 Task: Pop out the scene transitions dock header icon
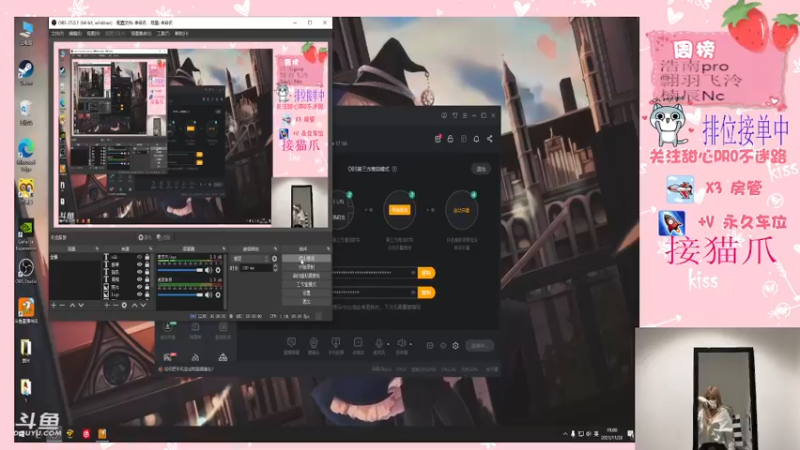pyautogui.click(x=276, y=248)
